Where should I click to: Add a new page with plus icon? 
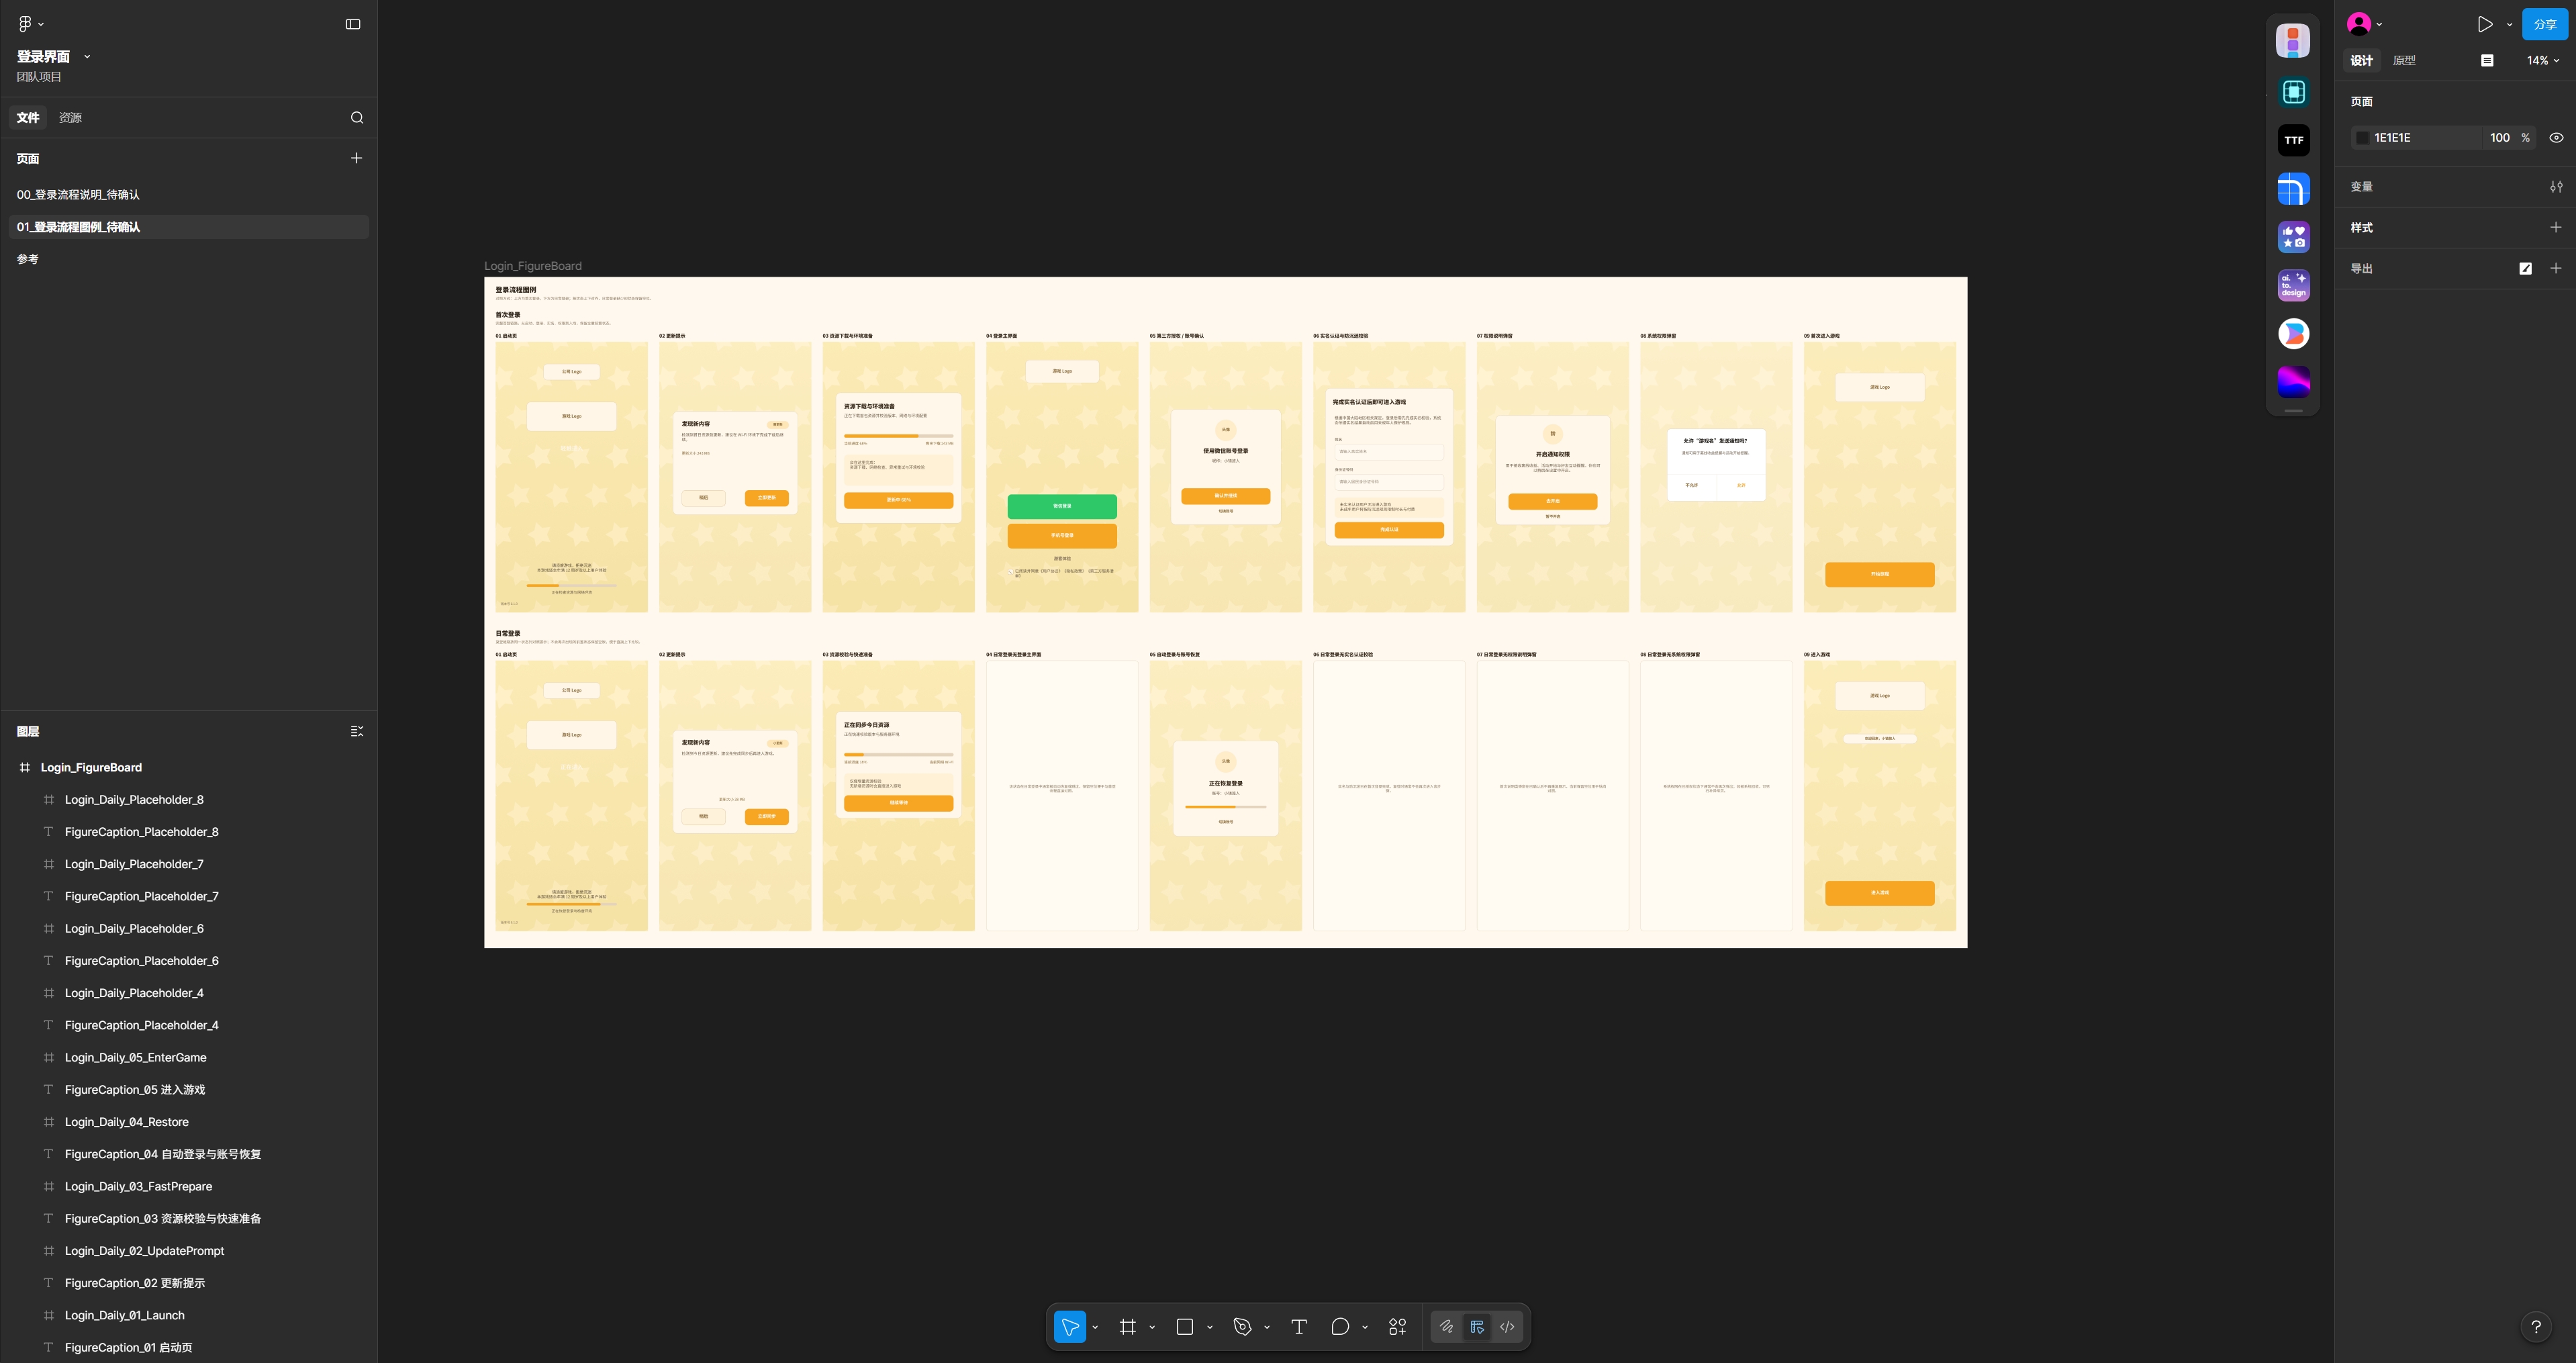(356, 158)
